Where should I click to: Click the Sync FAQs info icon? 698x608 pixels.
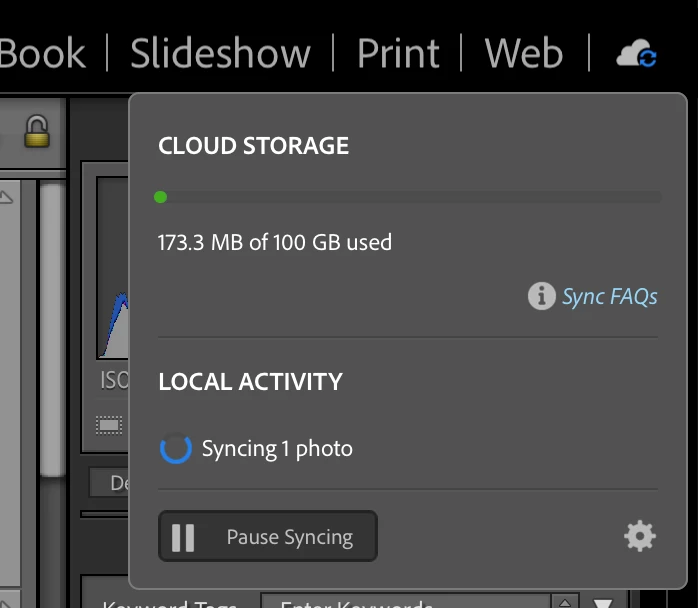[x=541, y=296]
